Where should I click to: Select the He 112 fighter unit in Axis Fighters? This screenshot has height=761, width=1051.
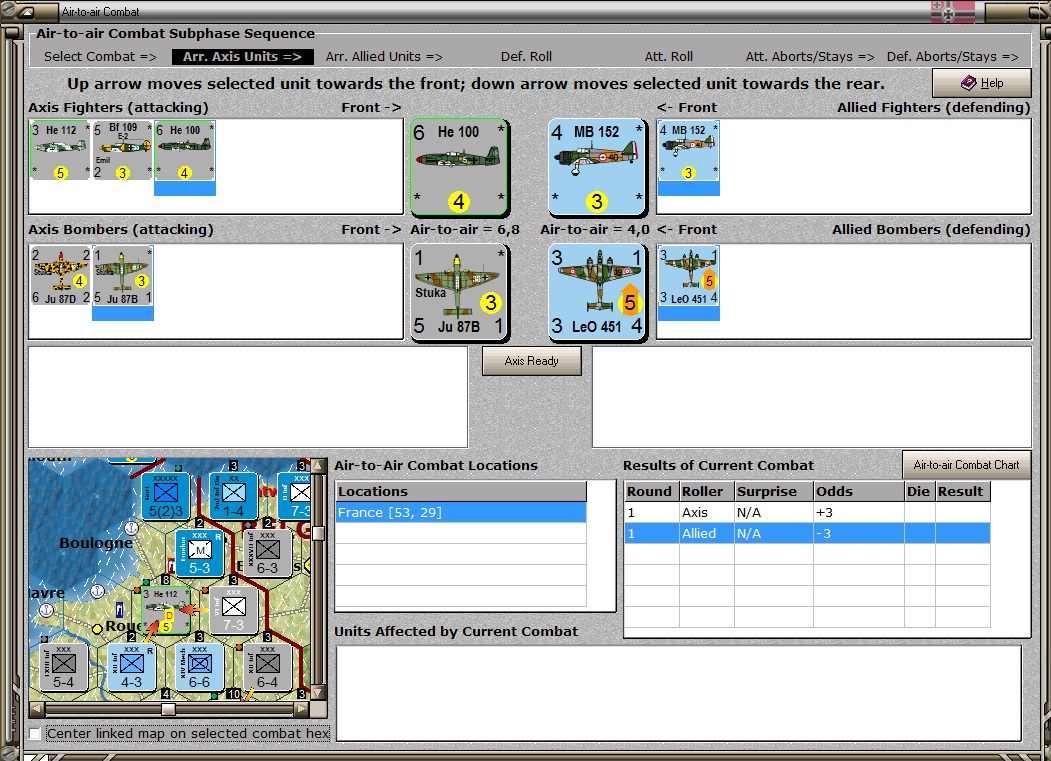point(60,151)
